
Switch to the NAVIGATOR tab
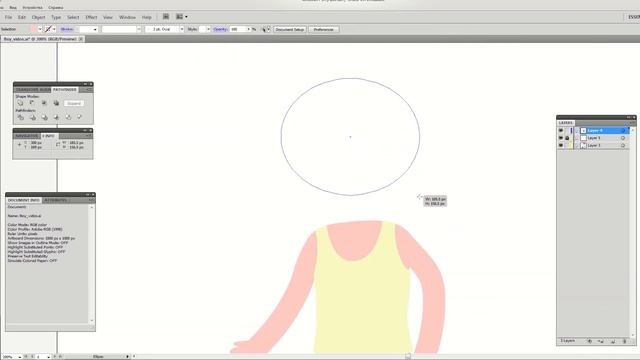[x=27, y=136]
